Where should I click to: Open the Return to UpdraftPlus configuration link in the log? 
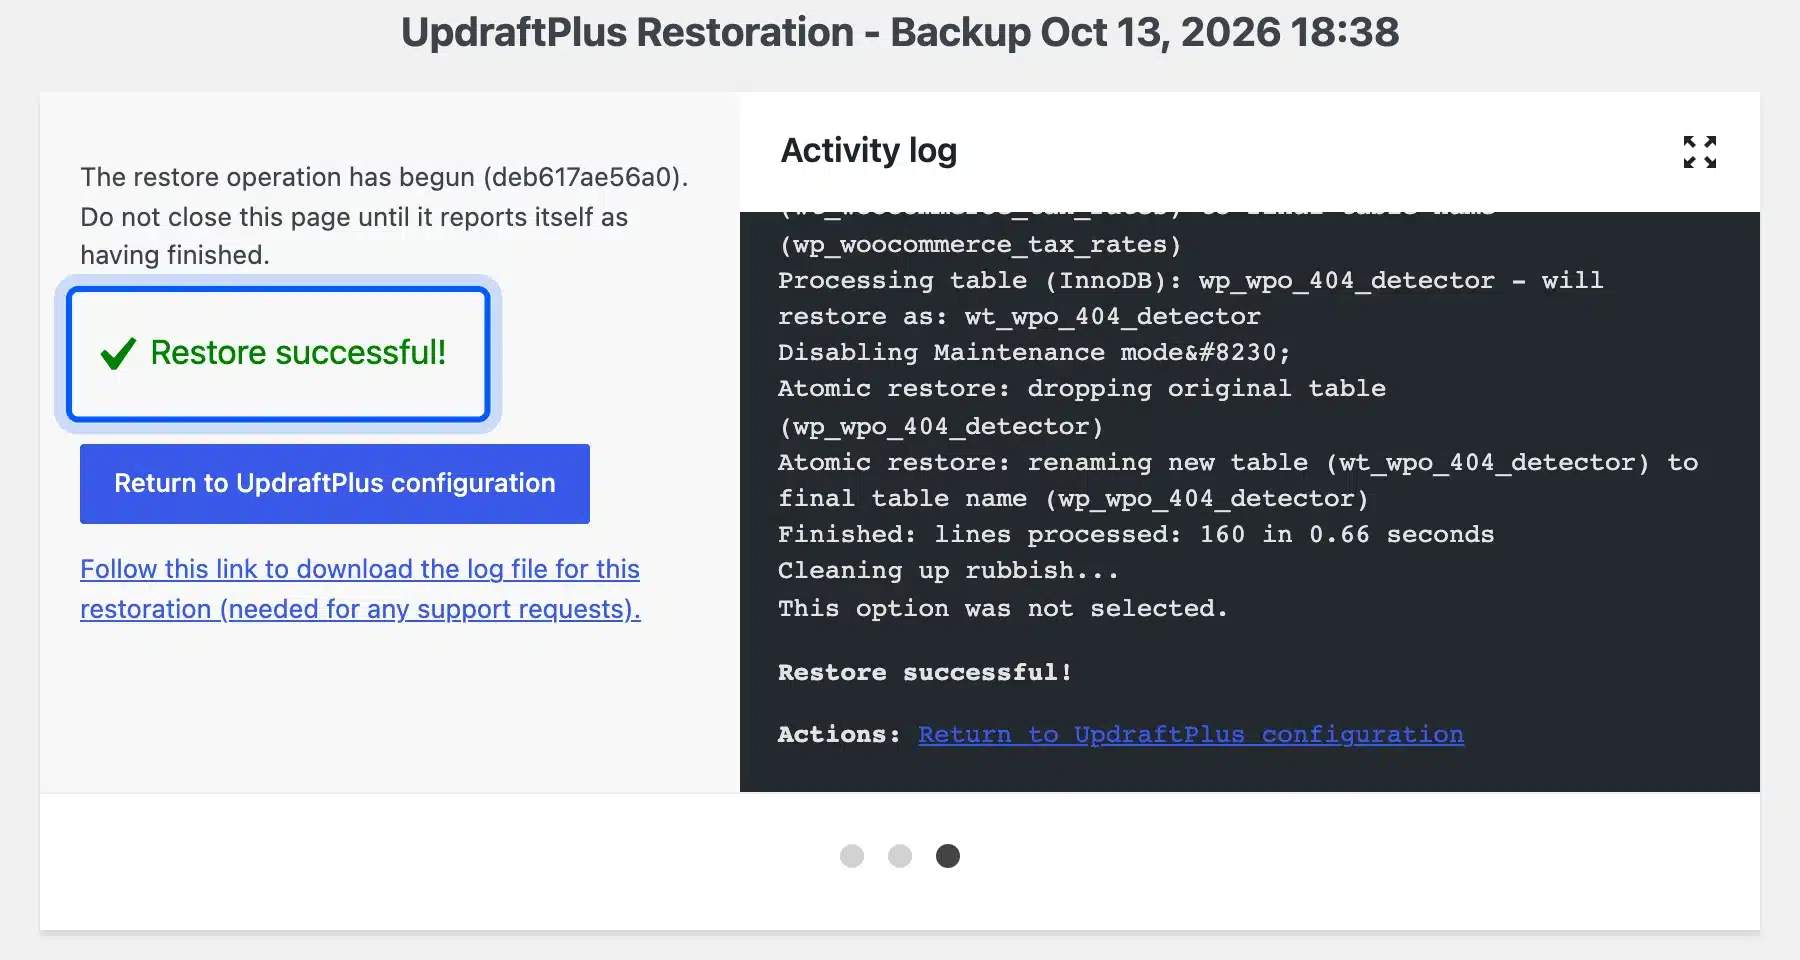(x=1191, y=734)
